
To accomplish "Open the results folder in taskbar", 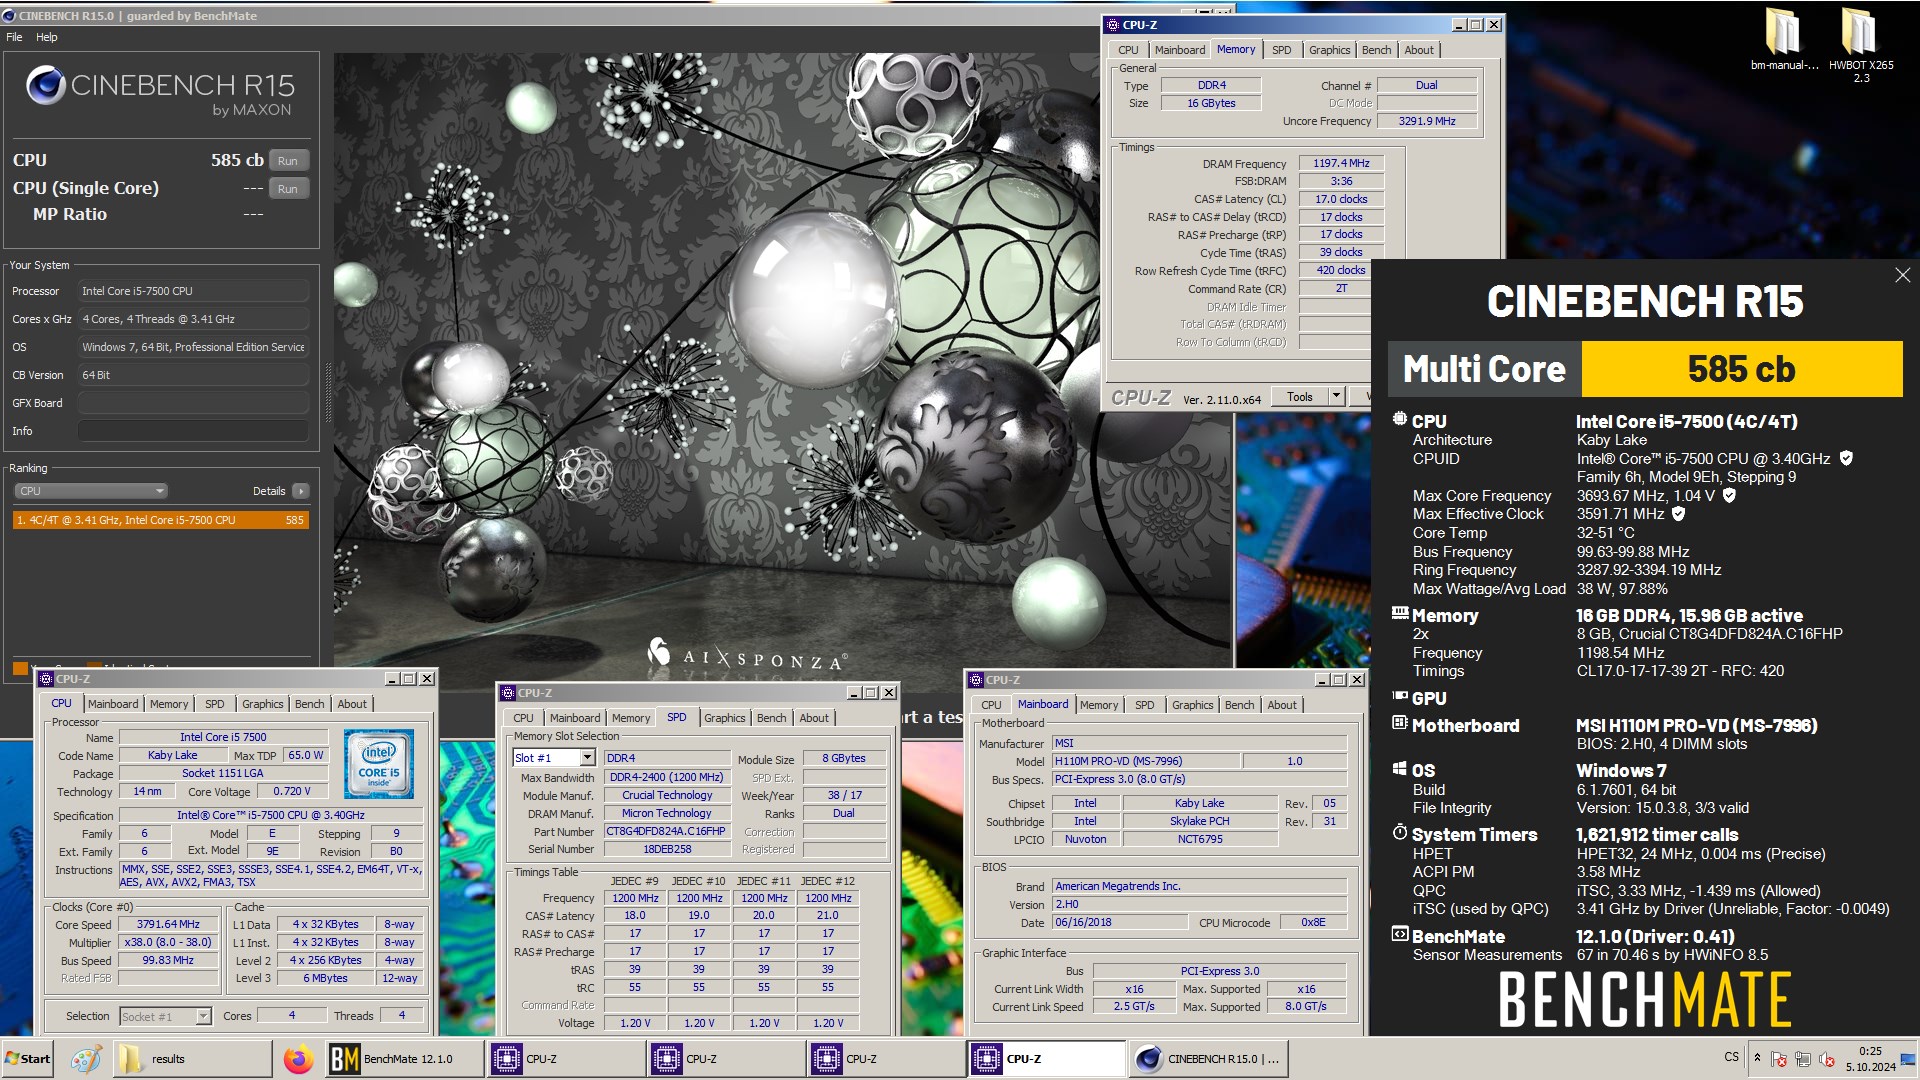I will coord(190,1059).
